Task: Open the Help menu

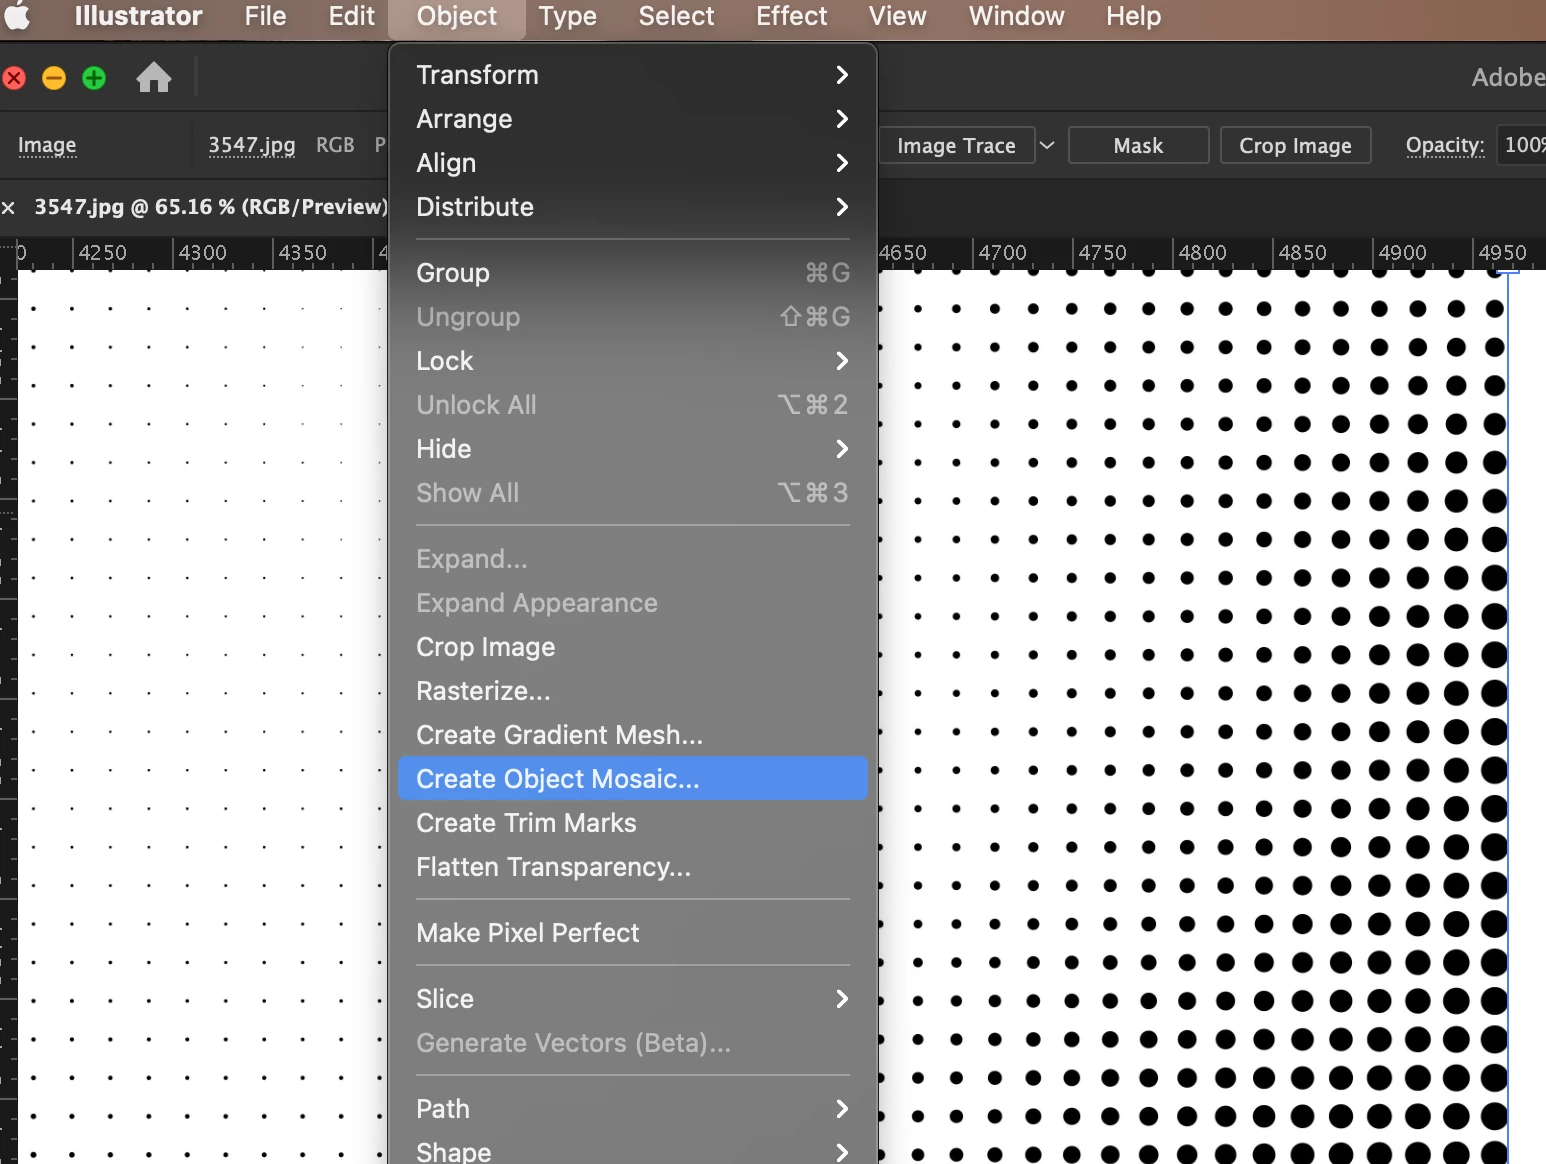Action: click(1133, 16)
